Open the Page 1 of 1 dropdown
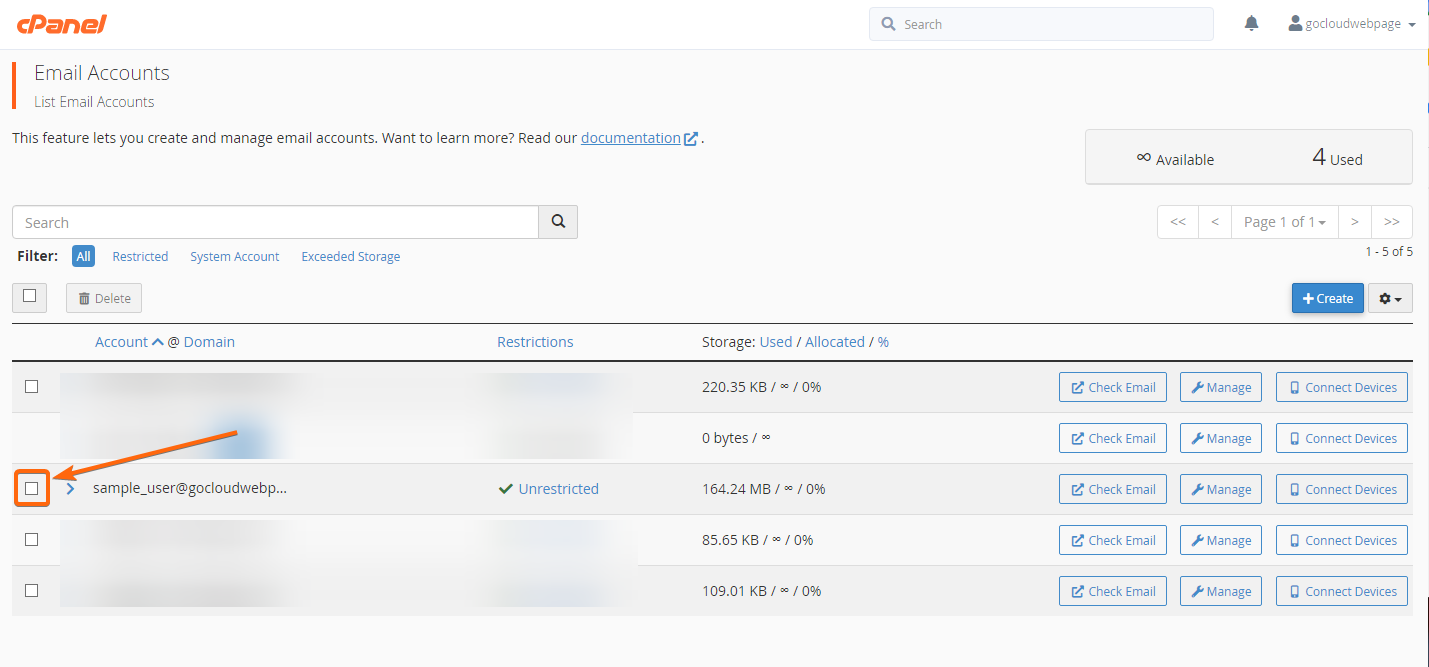The height and width of the screenshot is (667, 1429). point(1285,222)
